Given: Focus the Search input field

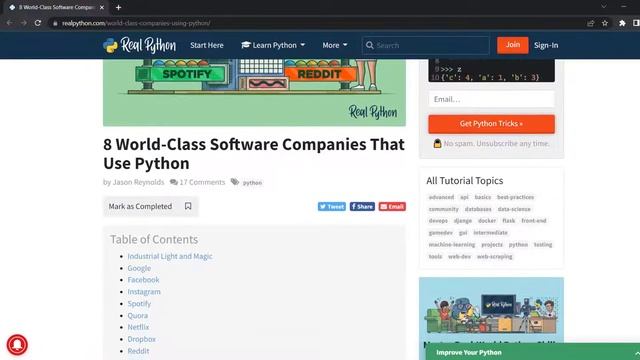Looking at the screenshot, I should pyautogui.click(x=426, y=45).
